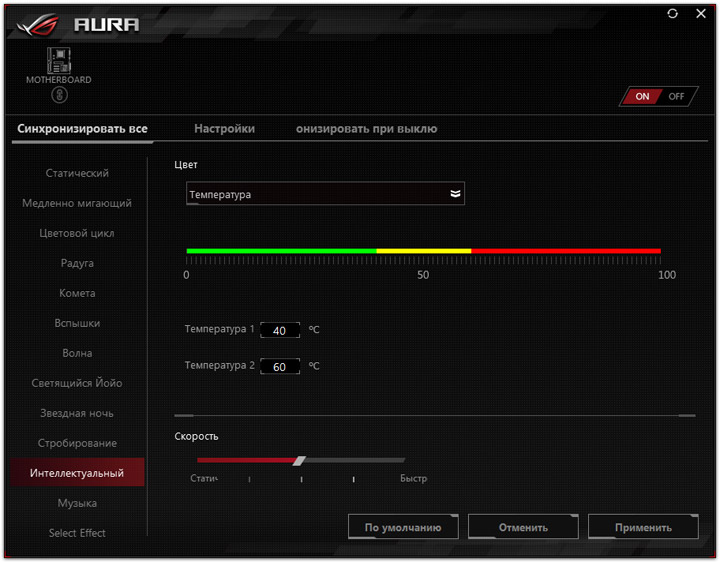The image size is (720, 562).
Task: Click yellow segment of temperature bar
Action: click(424, 251)
